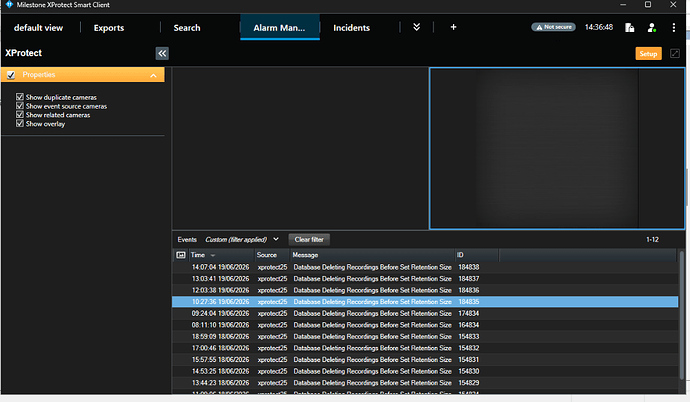Select event at 13:03:41 19/06/2026
The width and height of the screenshot is (690, 402).
click(x=425, y=279)
